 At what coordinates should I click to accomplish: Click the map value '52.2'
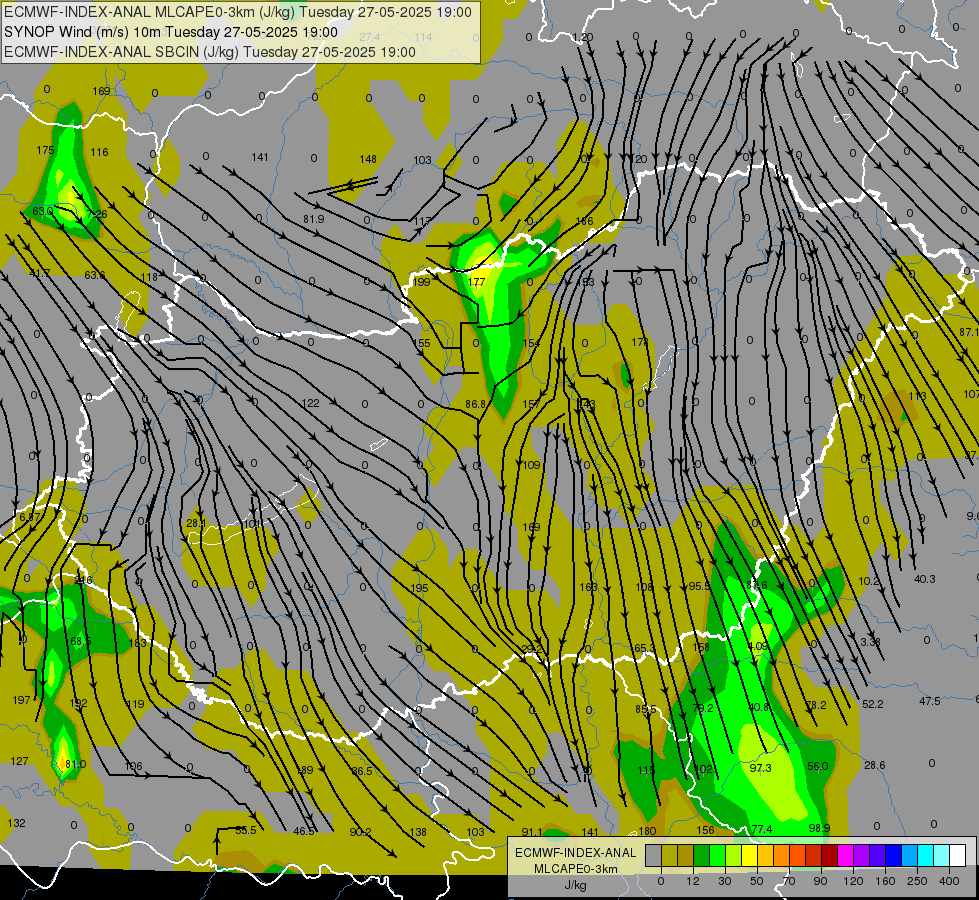[x=872, y=704]
